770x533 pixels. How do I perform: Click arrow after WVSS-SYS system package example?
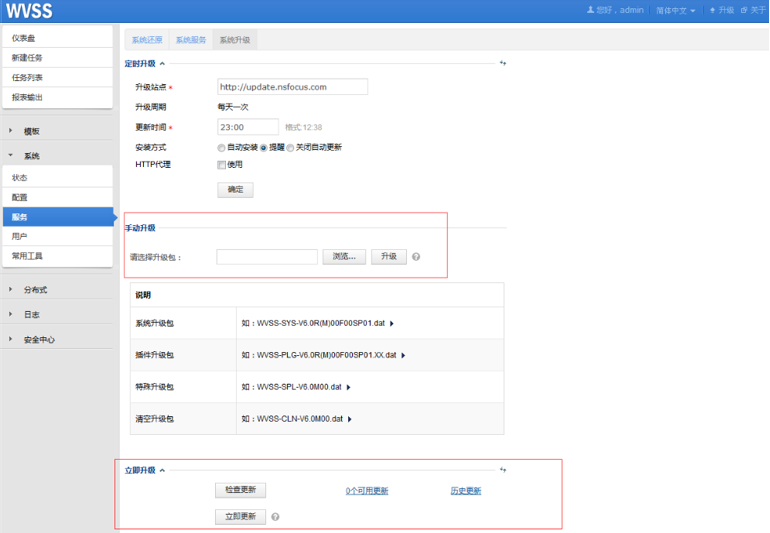[392, 323]
